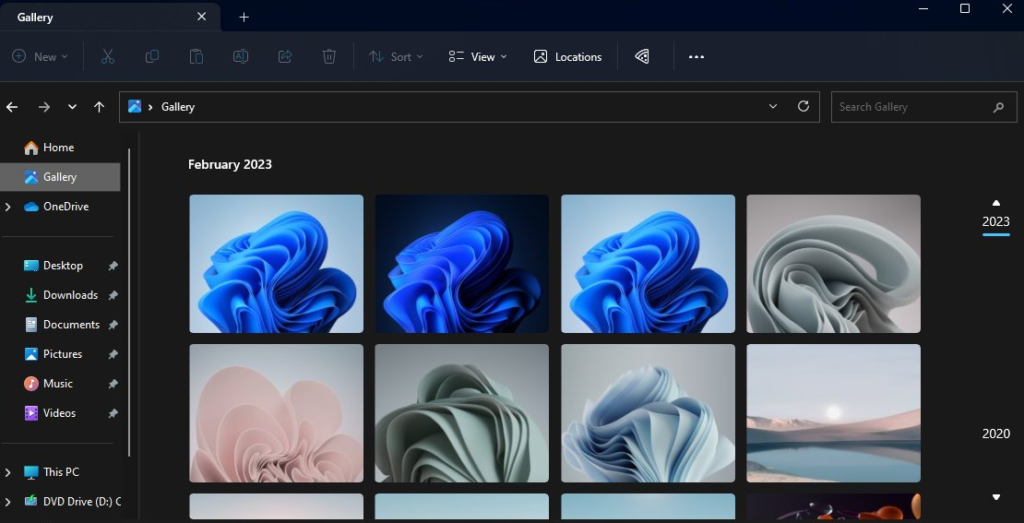This screenshot has height=523, width=1024.
Task: Click the Gallery breadcrumb in address bar
Action: pyautogui.click(x=178, y=107)
